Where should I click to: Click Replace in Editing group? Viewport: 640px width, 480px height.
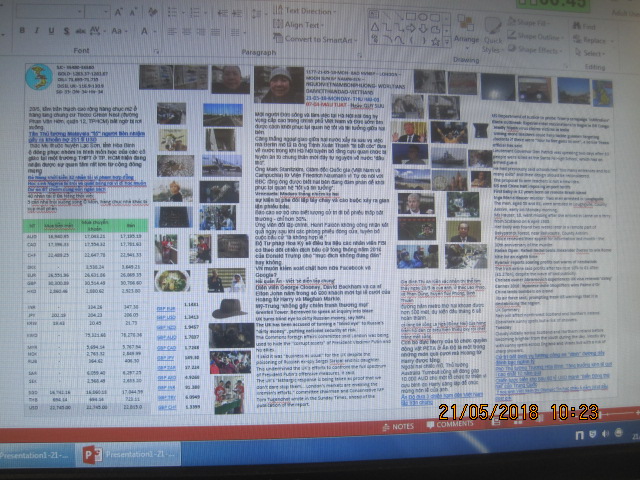593,40
